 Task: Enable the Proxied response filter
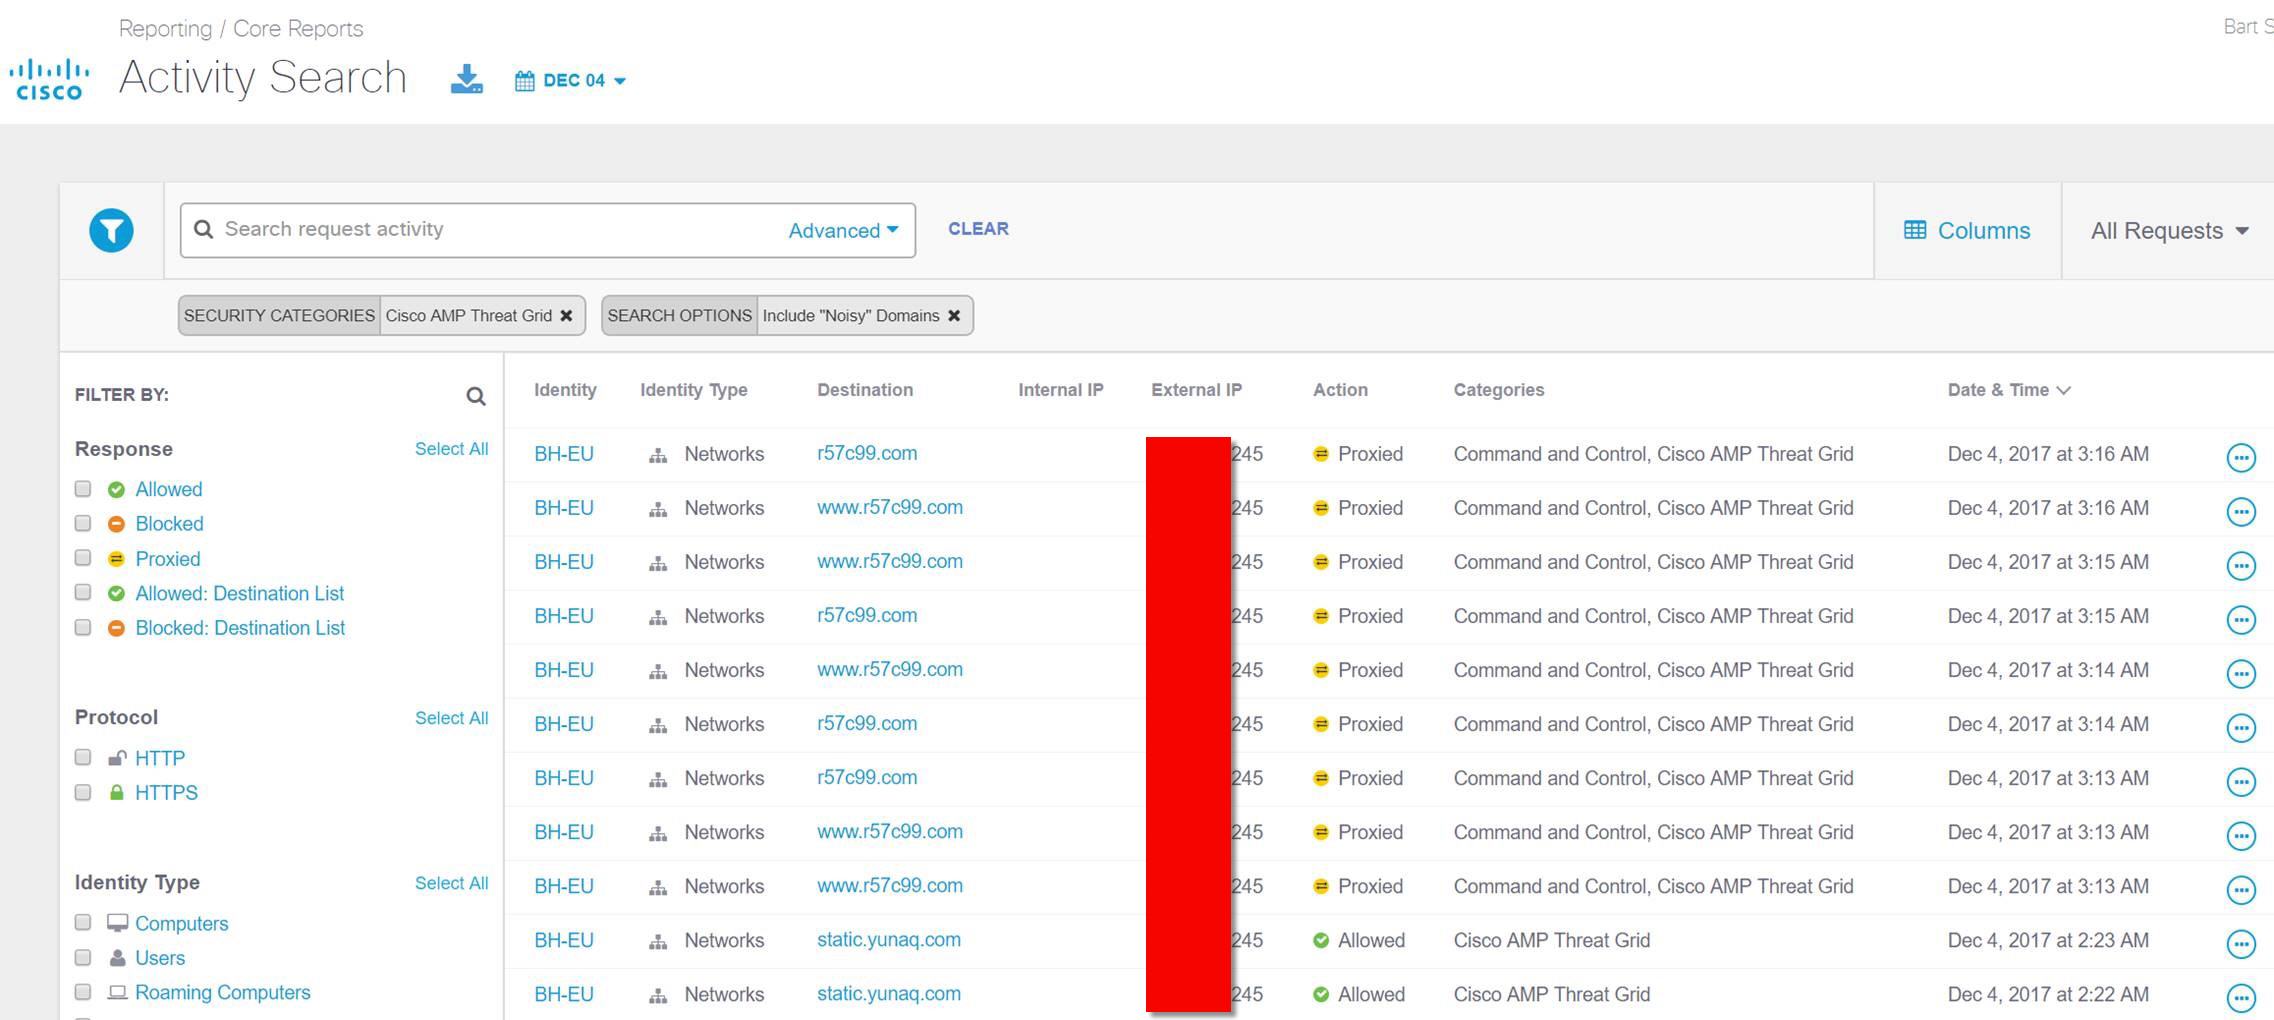(x=83, y=558)
